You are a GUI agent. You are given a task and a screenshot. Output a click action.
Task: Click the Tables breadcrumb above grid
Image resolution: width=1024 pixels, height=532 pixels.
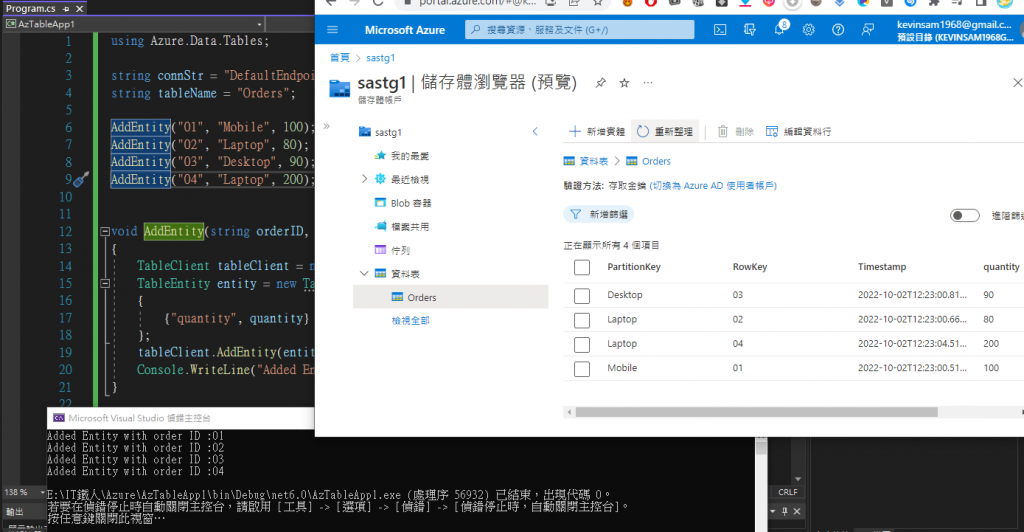[x=586, y=161]
